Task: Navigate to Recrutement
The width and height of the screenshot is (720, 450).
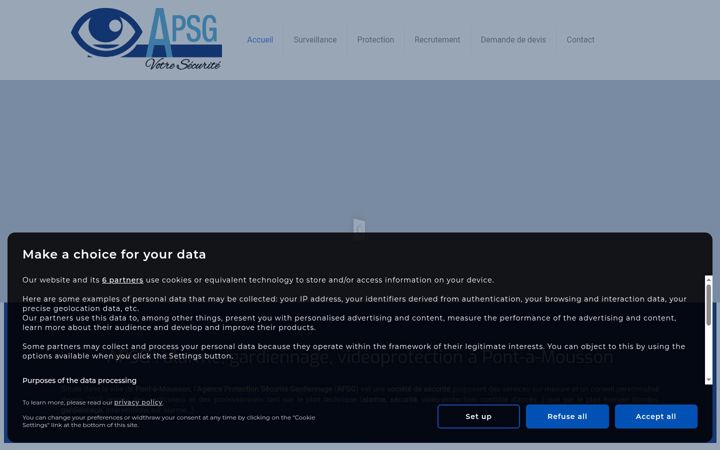Action: pyautogui.click(x=437, y=40)
